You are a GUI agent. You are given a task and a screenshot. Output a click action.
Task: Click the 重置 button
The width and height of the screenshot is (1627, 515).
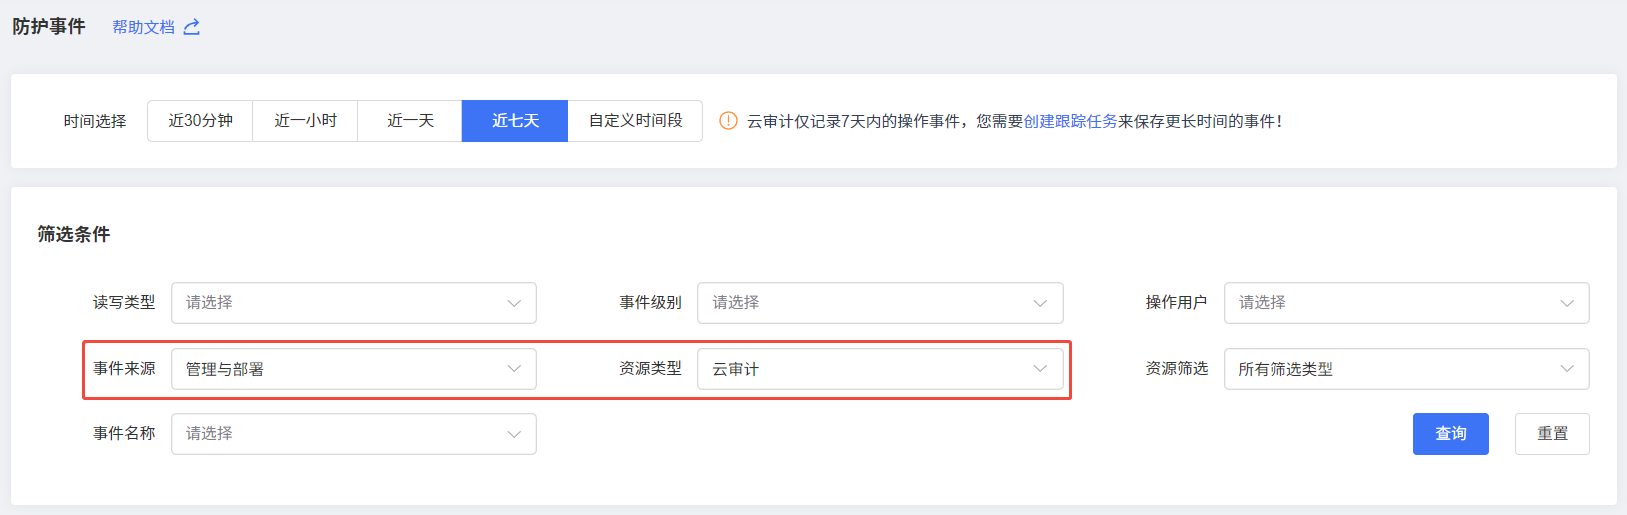[1552, 434]
